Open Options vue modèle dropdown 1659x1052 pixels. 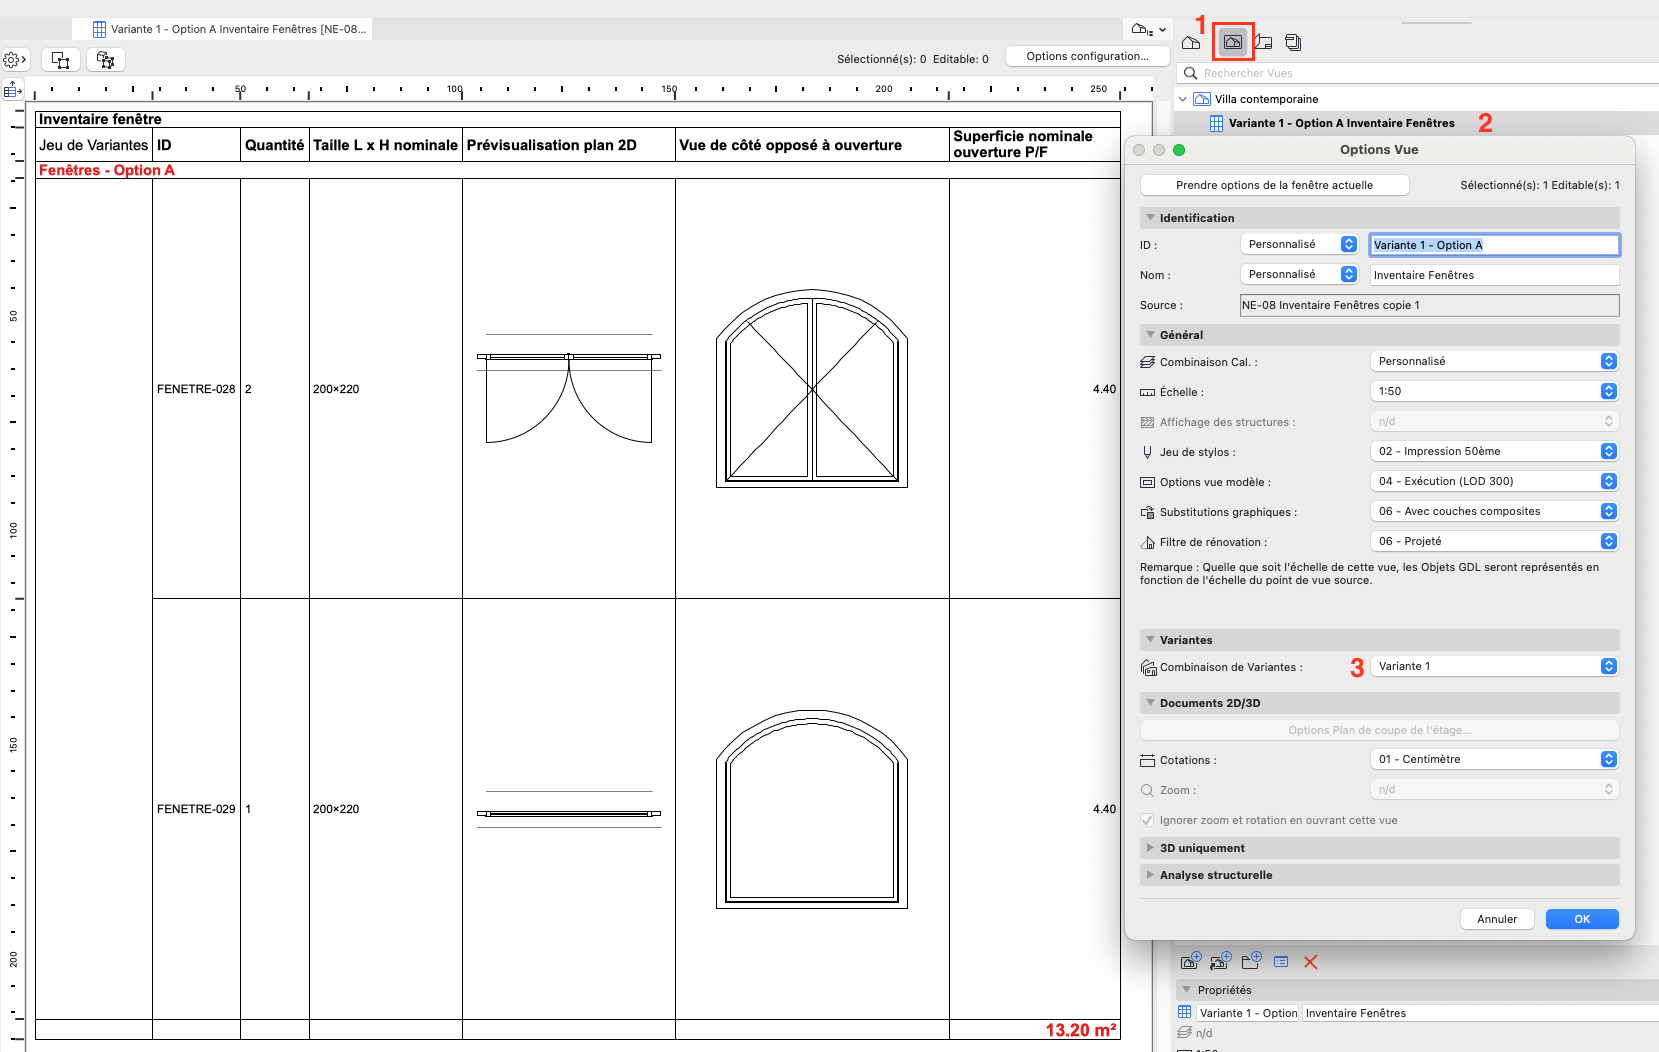(1494, 481)
